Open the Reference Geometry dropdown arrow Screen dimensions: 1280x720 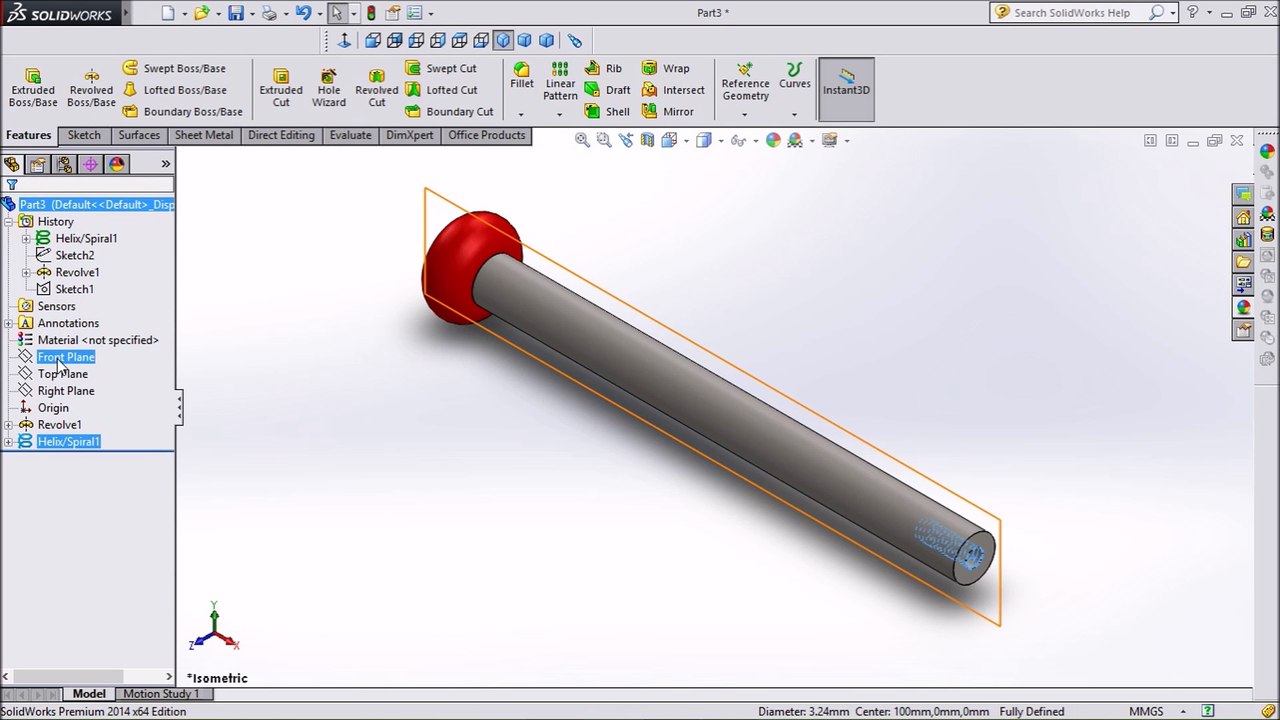(x=744, y=113)
